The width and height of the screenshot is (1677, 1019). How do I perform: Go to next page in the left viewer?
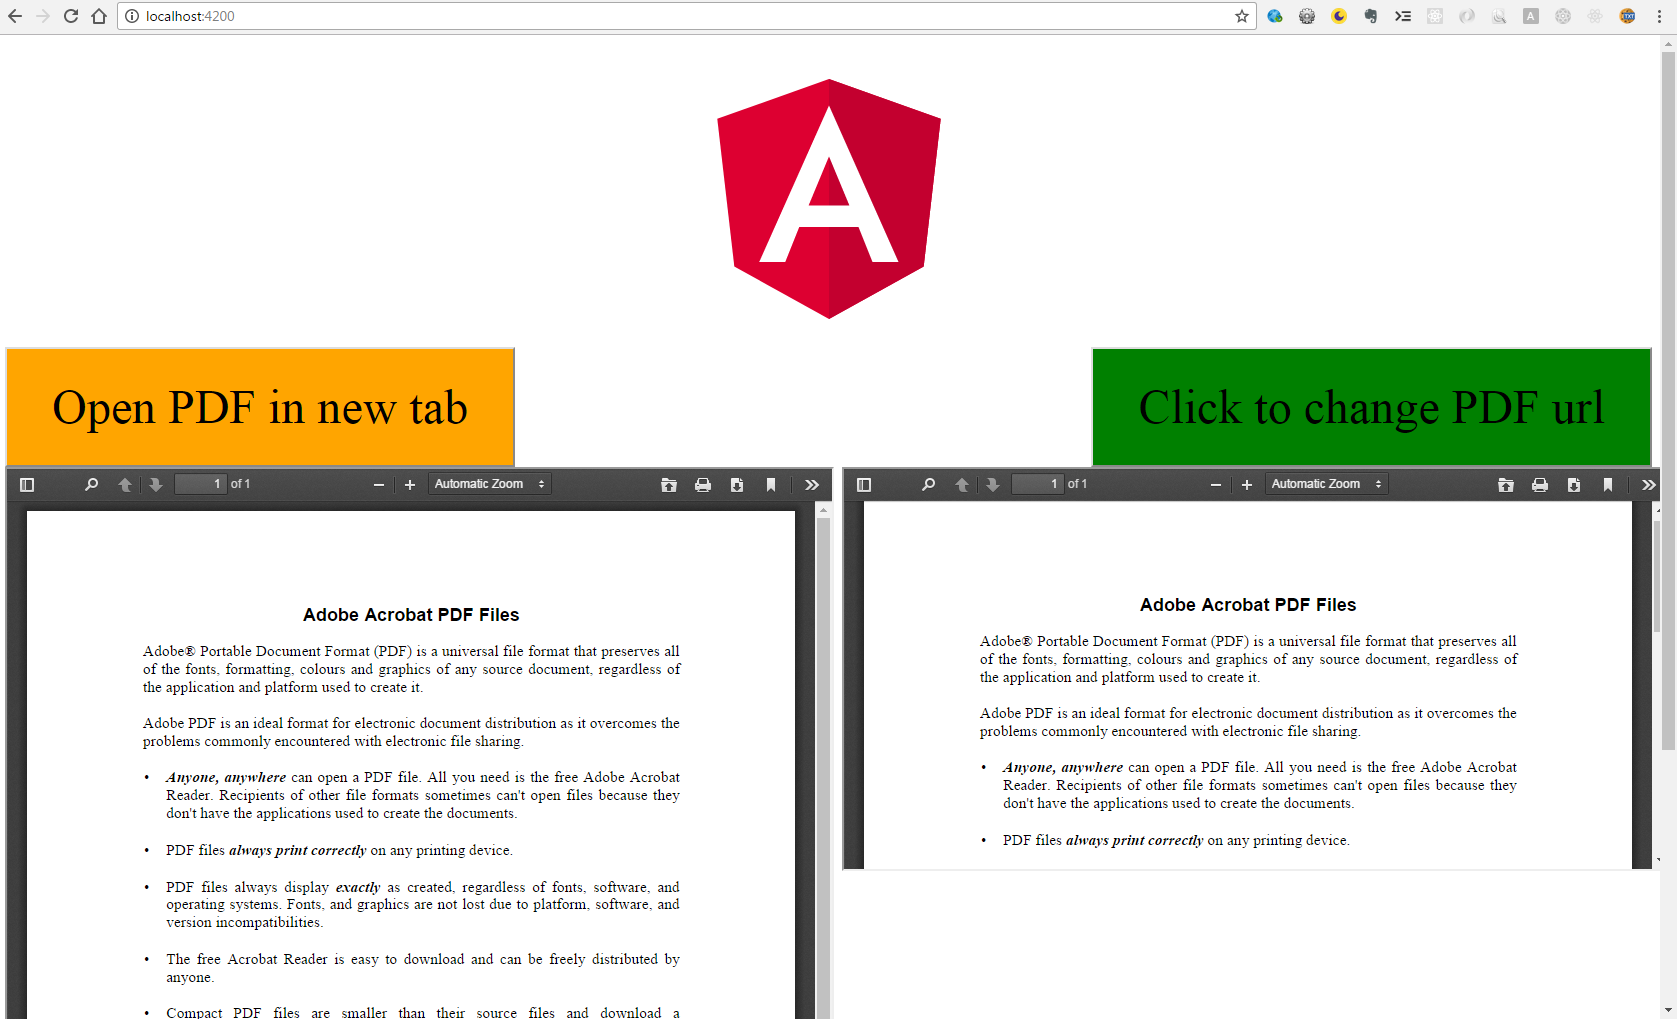(156, 484)
